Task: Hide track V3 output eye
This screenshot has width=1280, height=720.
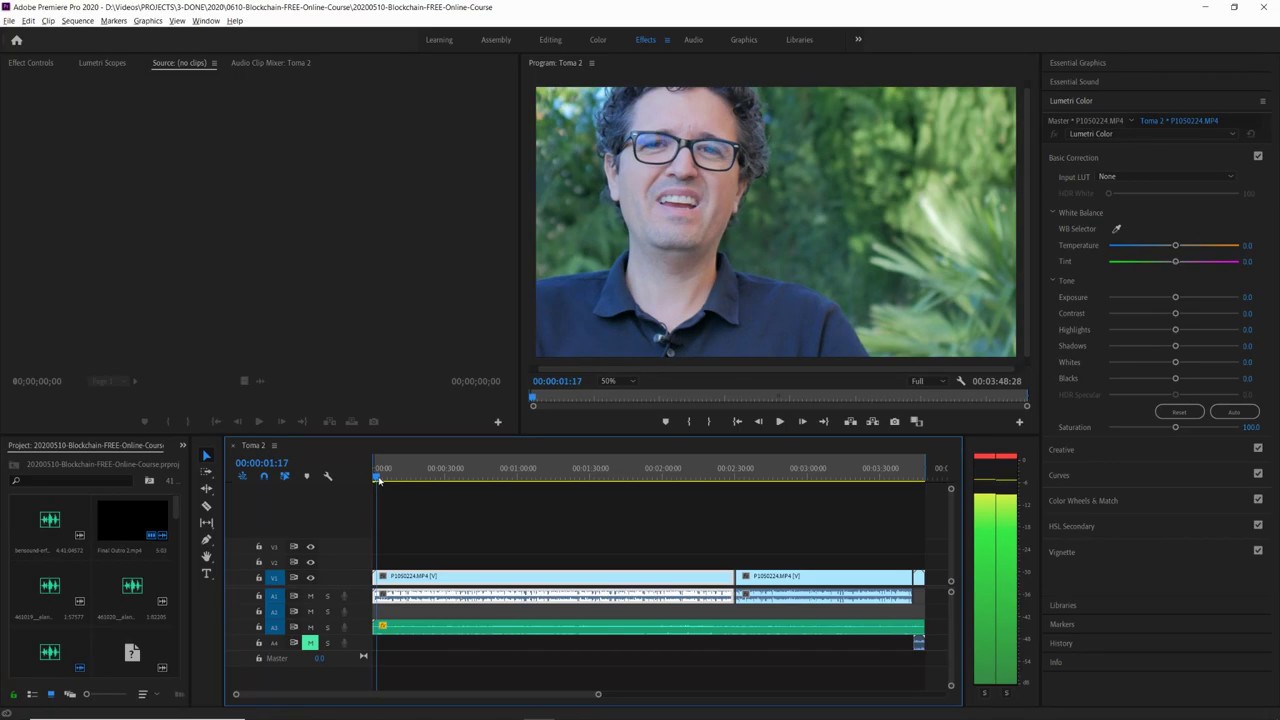Action: [310, 547]
